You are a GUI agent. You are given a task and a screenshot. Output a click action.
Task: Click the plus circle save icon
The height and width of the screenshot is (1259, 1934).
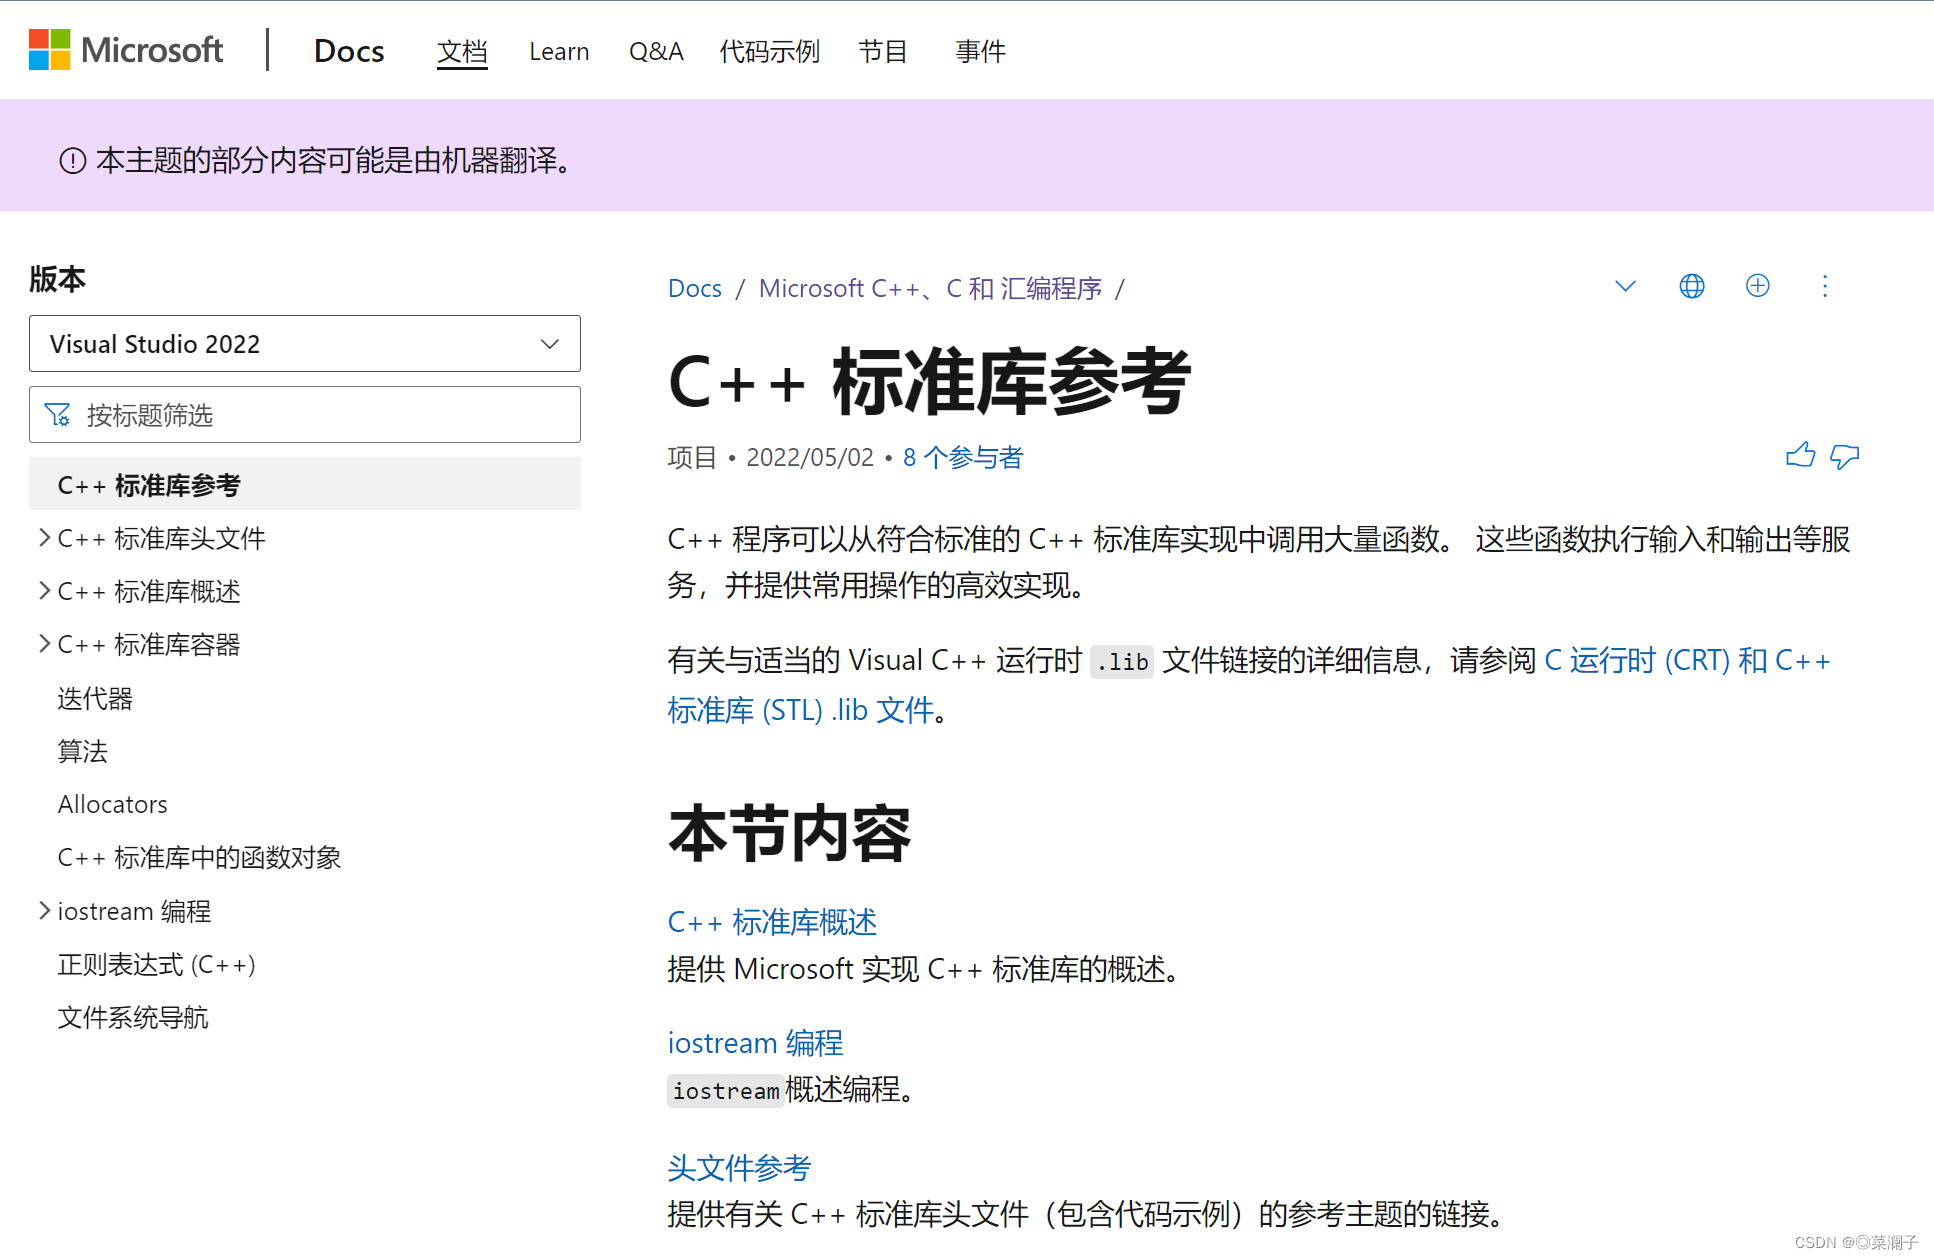coord(1758,286)
